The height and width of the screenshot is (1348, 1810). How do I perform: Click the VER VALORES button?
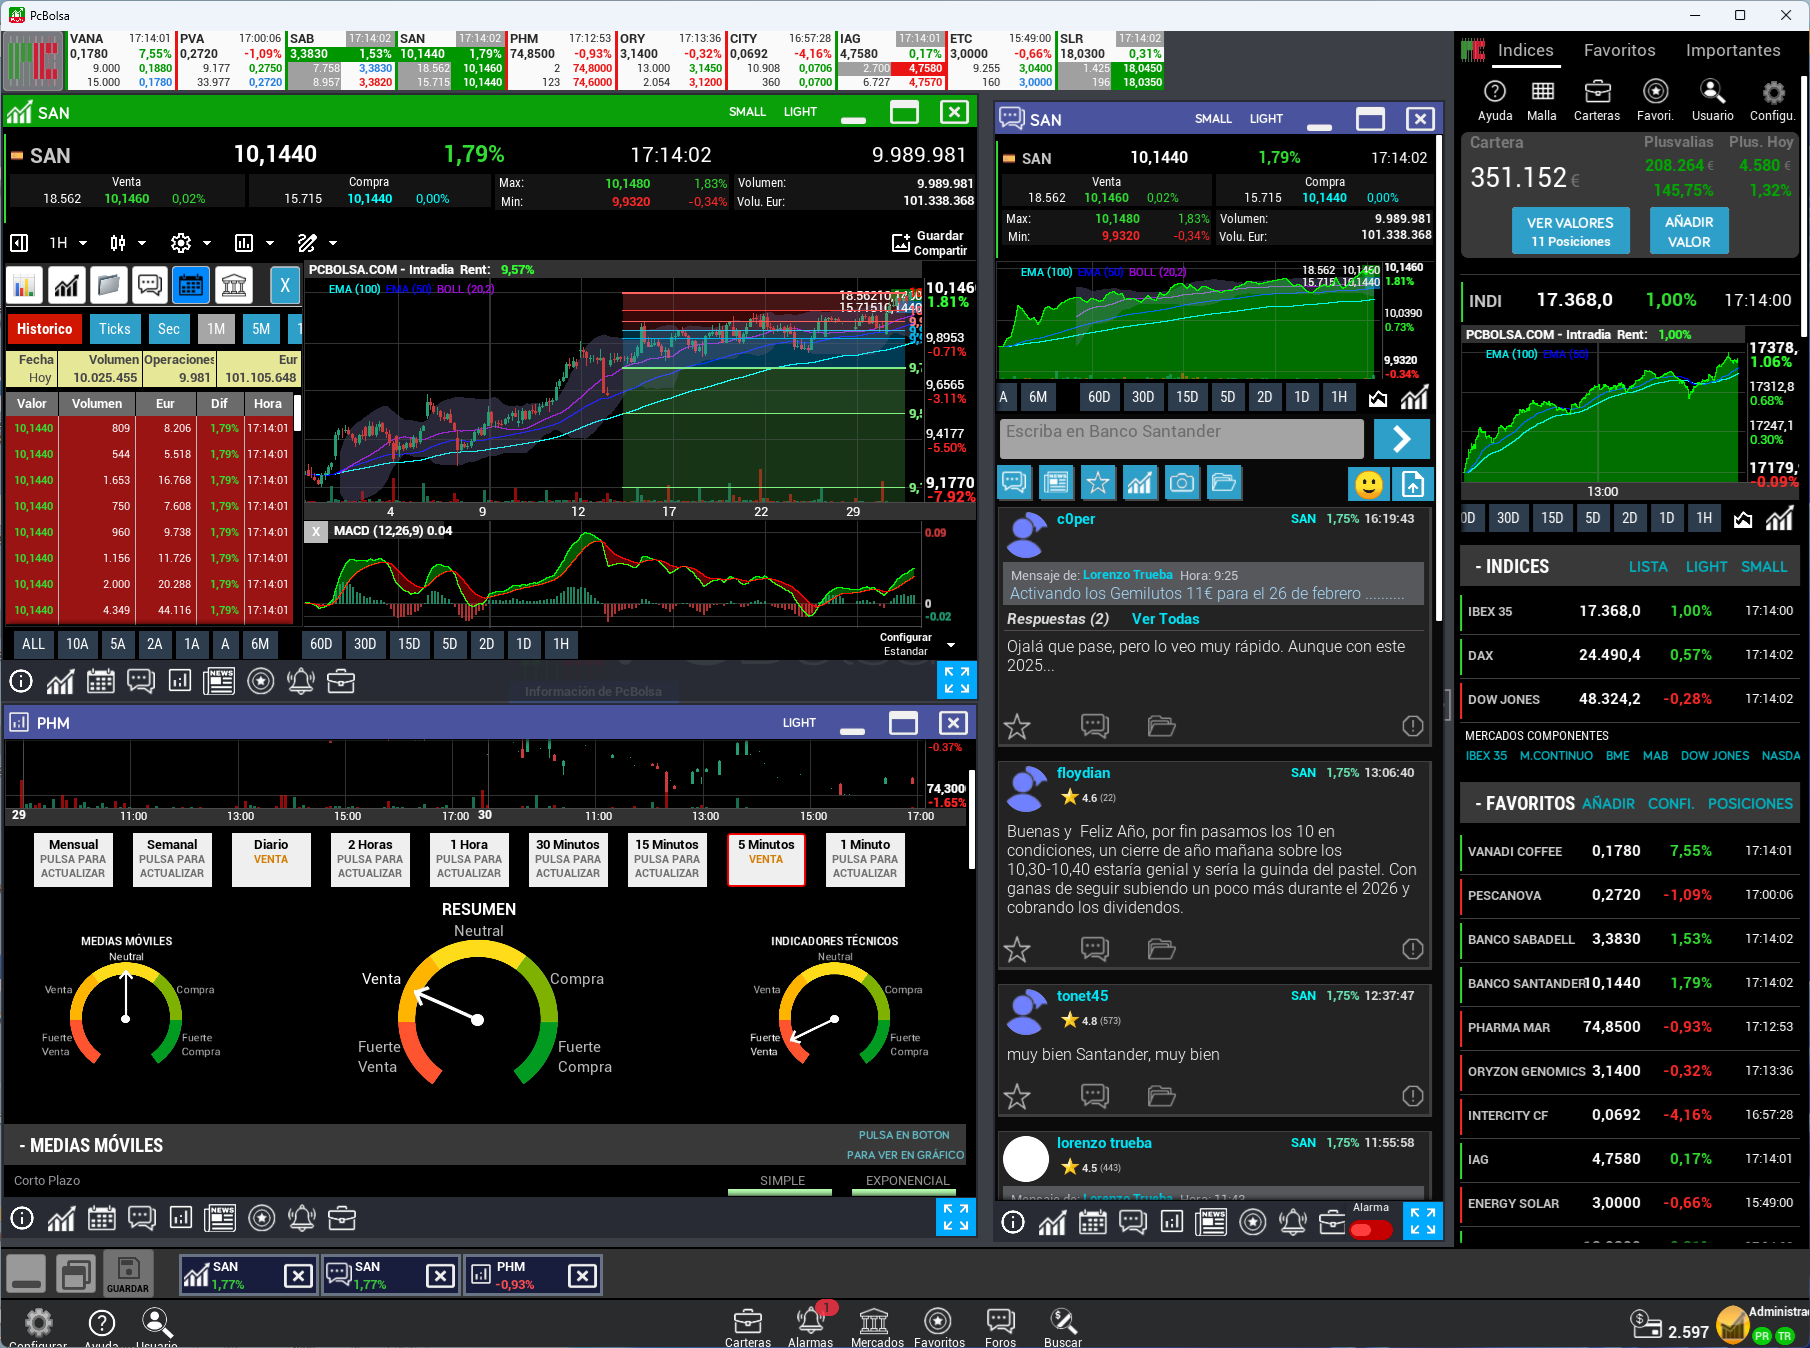[1570, 231]
